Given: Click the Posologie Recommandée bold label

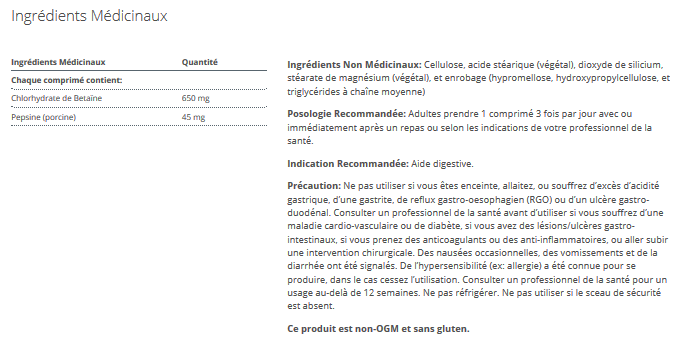Looking at the screenshot, I should pos(346,114).
